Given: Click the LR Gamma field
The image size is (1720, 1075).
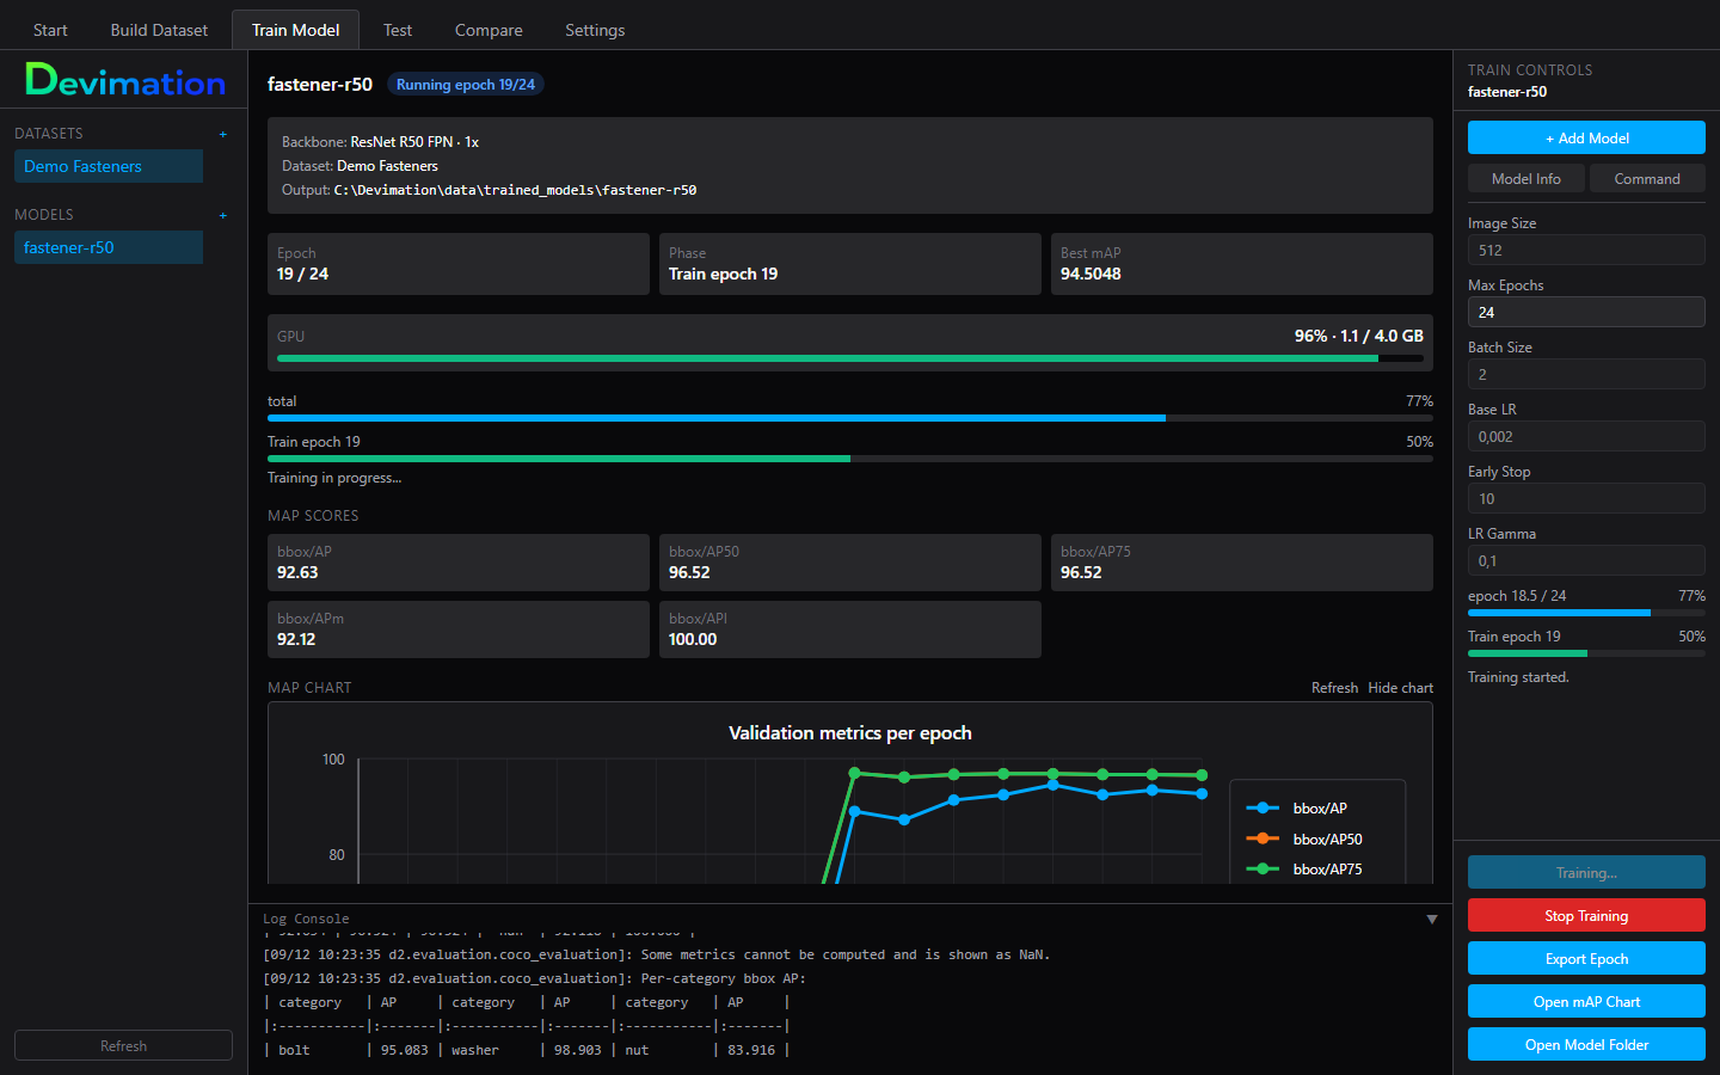Looking at the screenshot, I should 1586,560.
